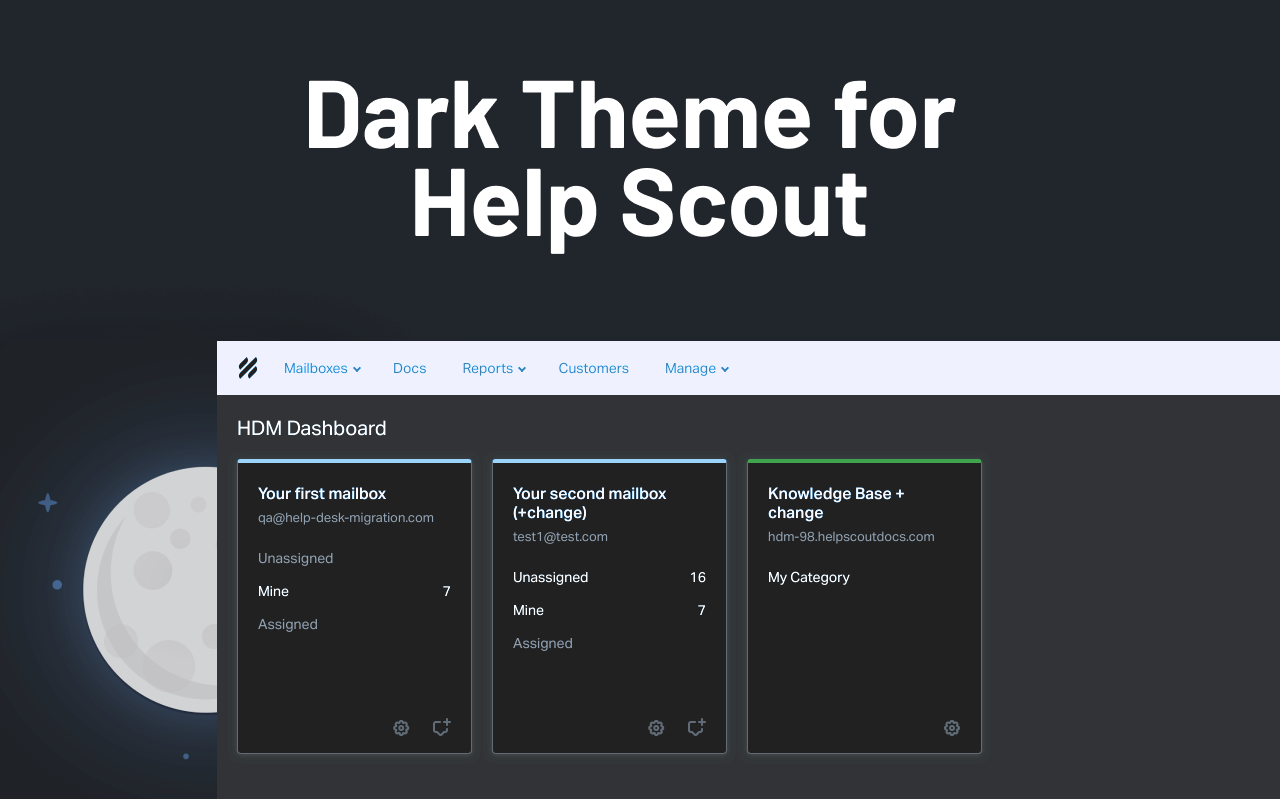Open the Mine folder showing 7 conversations
The height and width of the screenshot is (800, 1280).
[273, 591]
